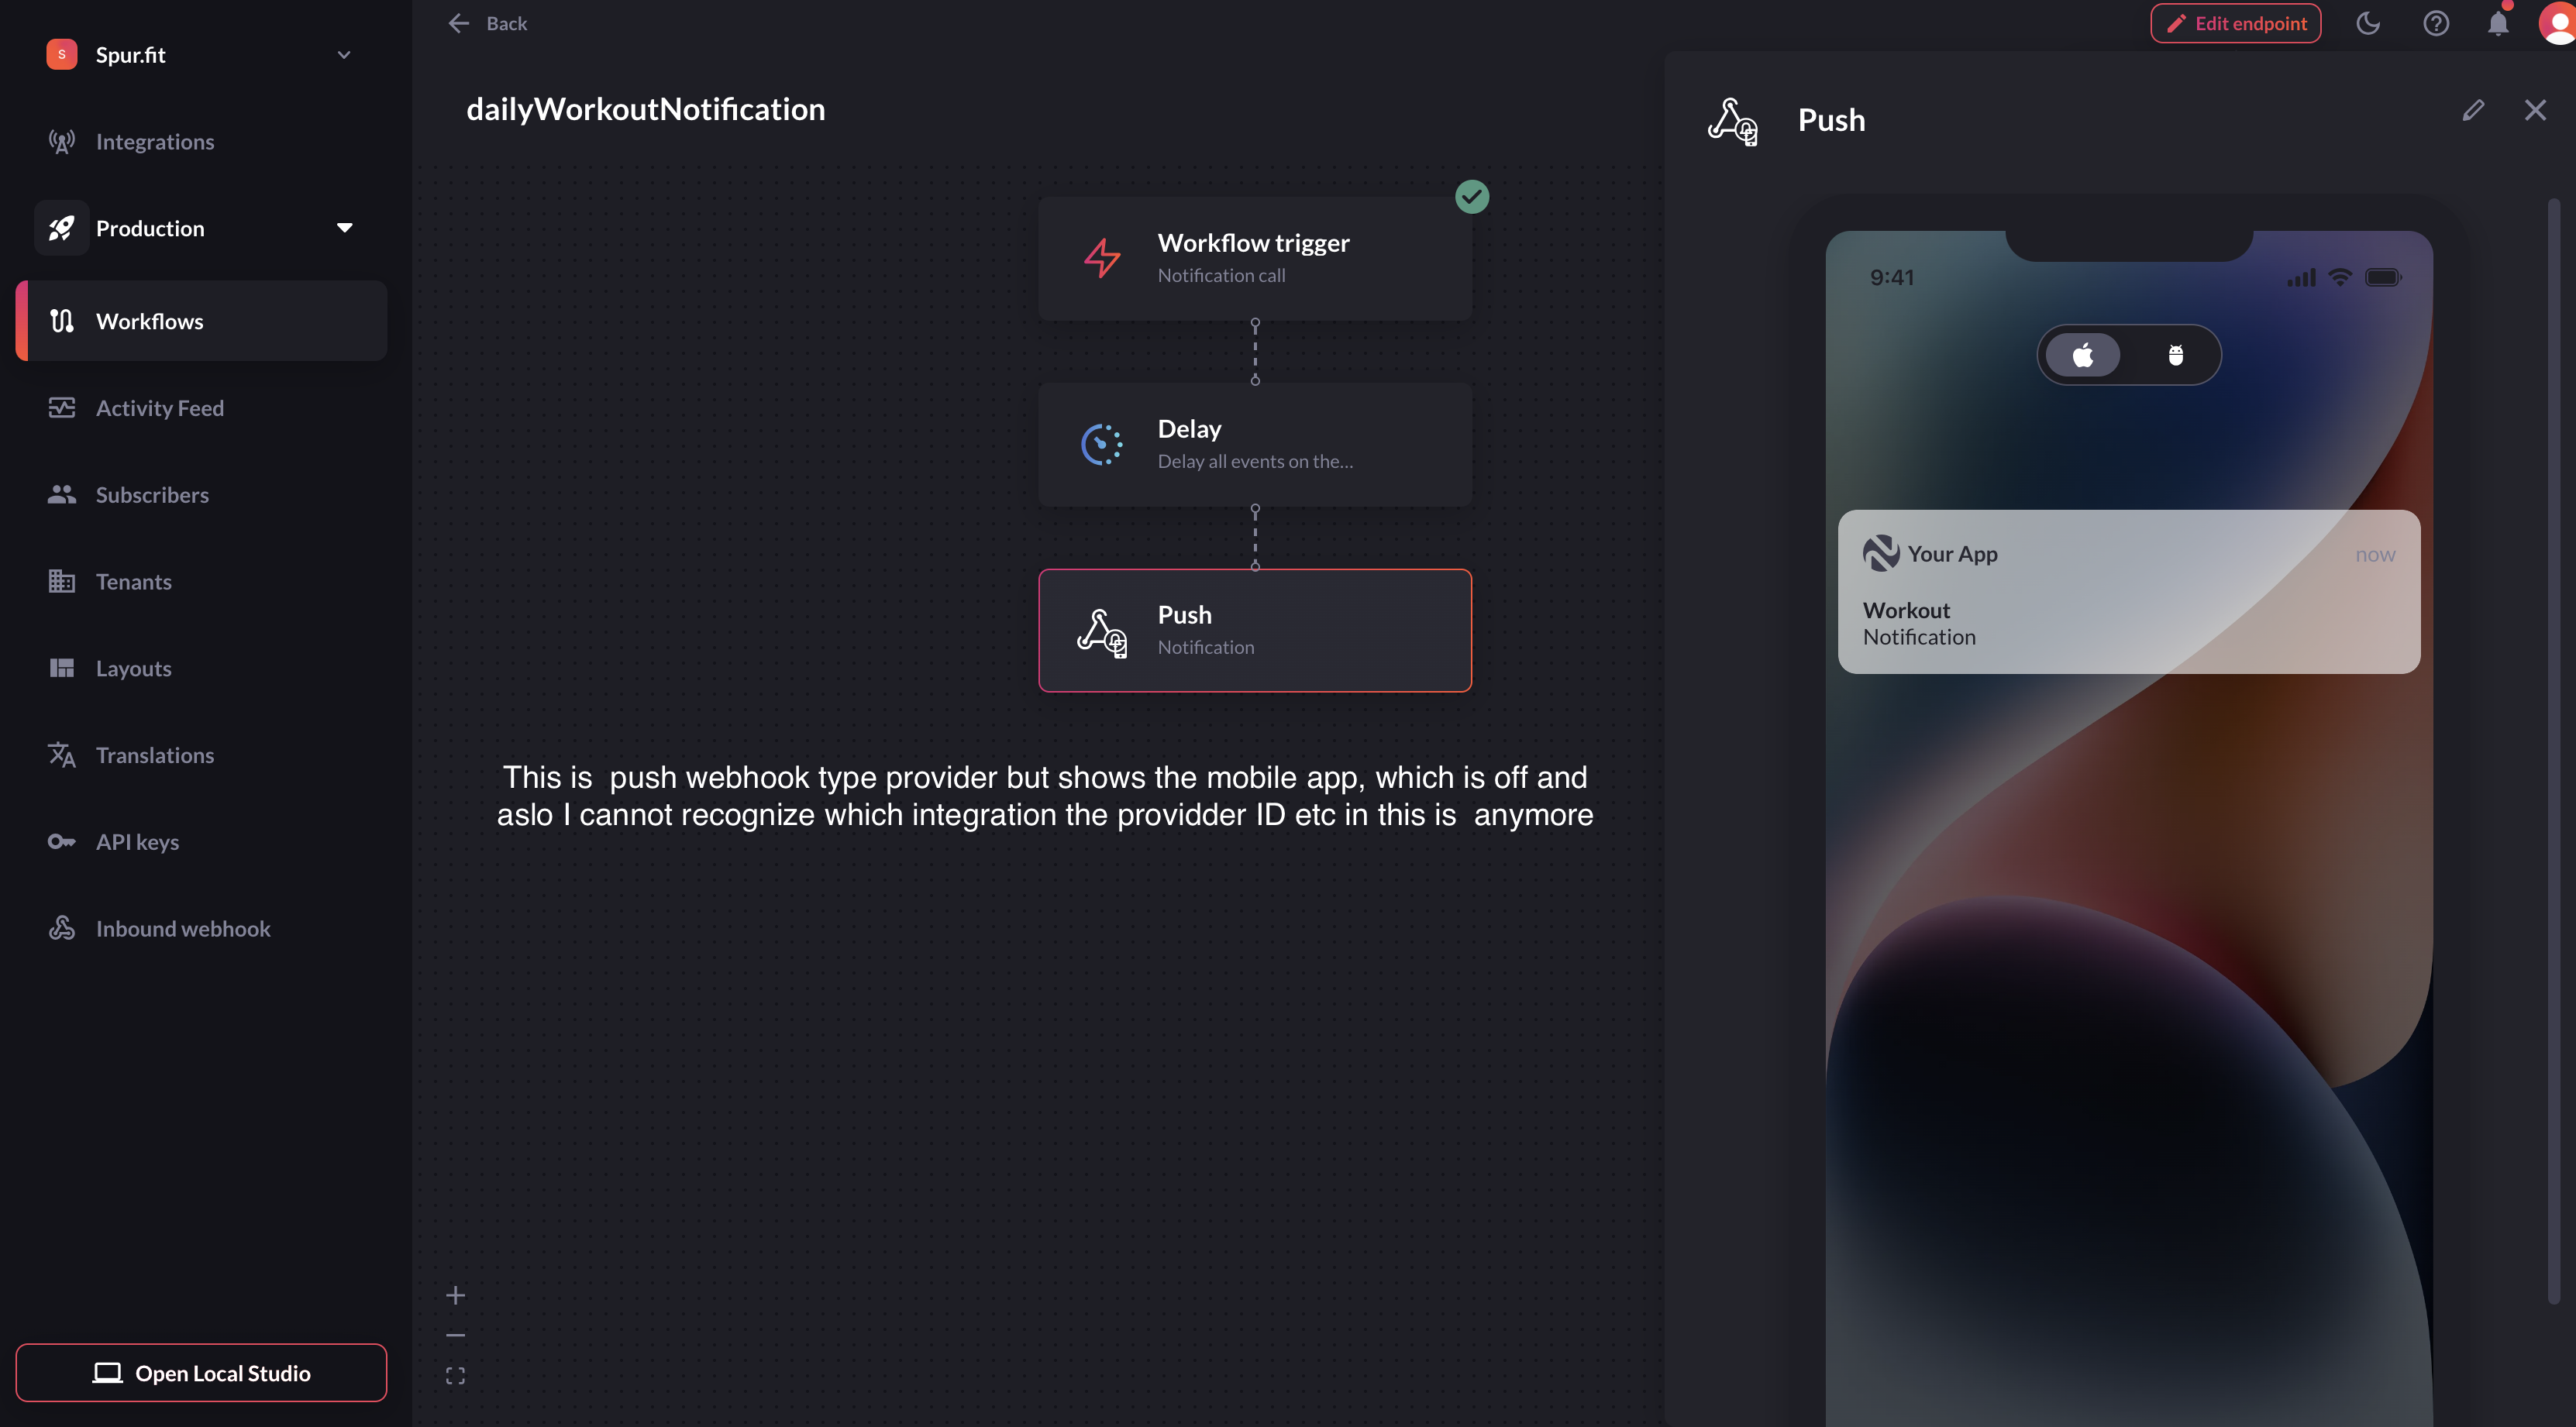Switch the preview to the iOS Apple icon

pos(2083,355)
